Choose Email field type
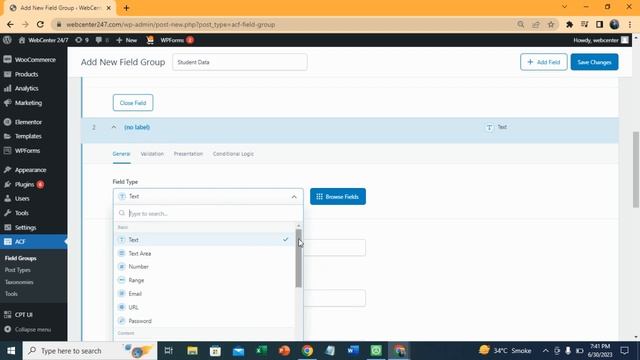640x360 pixels. click(204, 294)
